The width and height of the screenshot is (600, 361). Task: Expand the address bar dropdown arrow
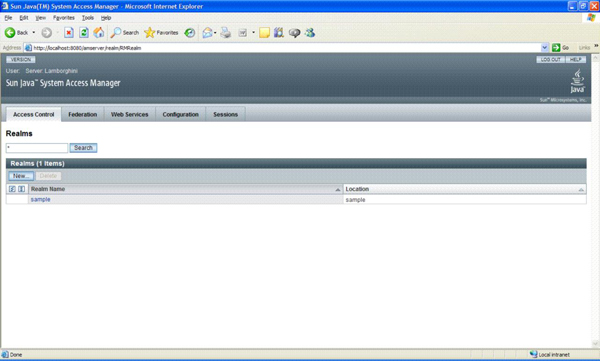545,48
